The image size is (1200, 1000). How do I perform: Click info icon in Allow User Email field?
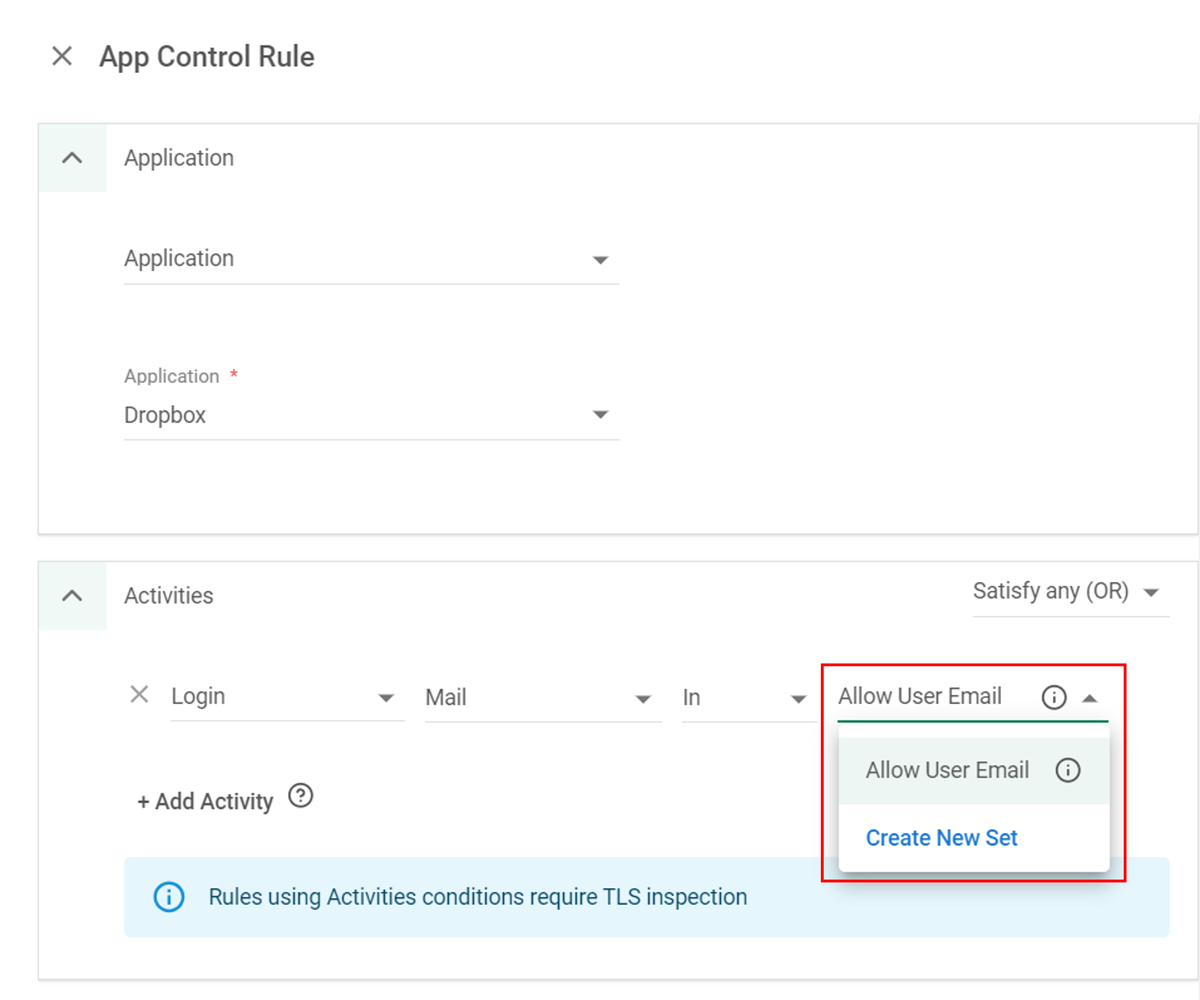[1054, 697]
